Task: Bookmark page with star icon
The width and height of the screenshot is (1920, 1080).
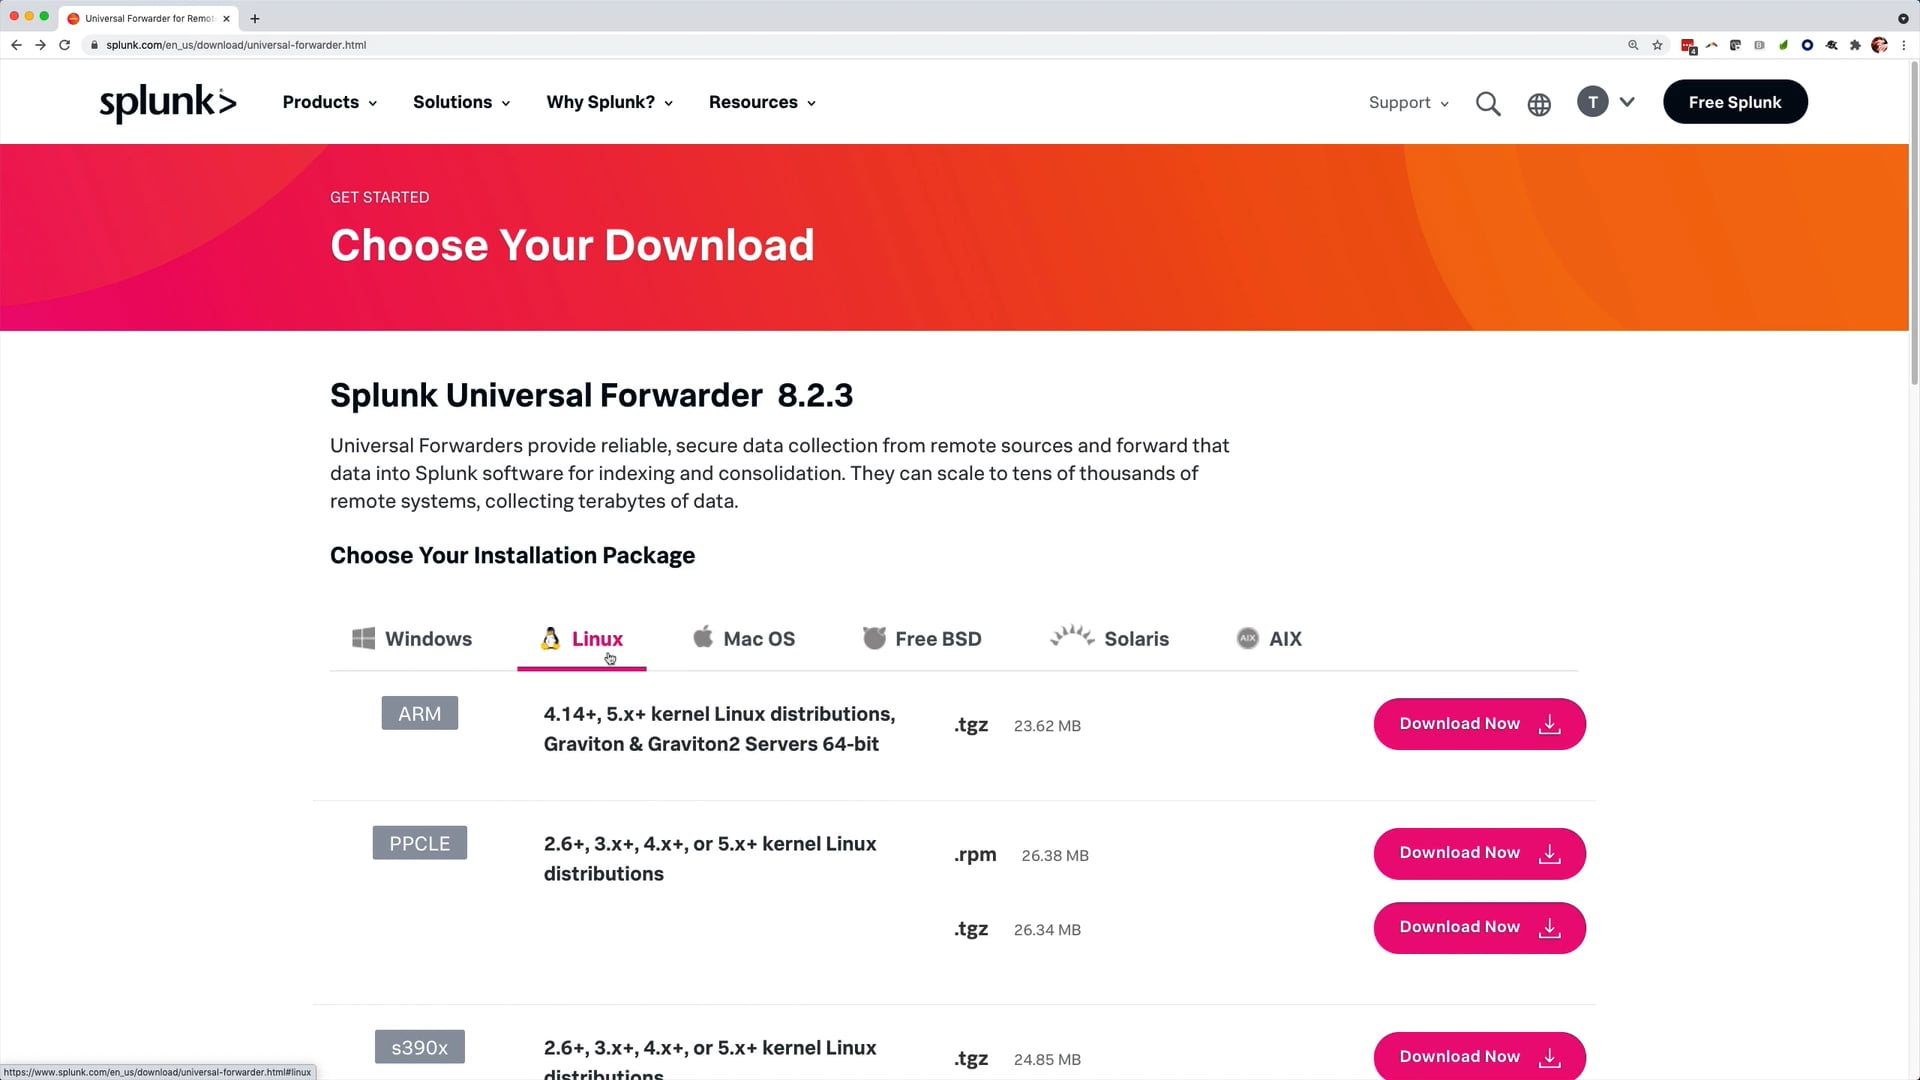Action: point(1657,45)
